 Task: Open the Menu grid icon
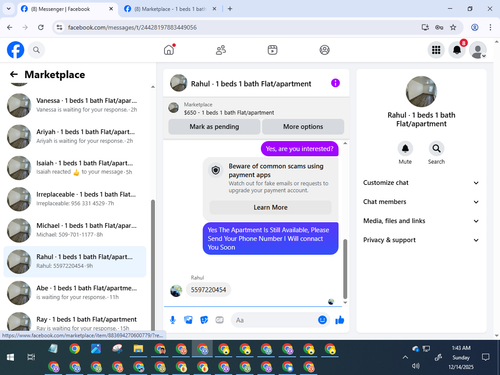pyautogui.click(x=436, y=50)
